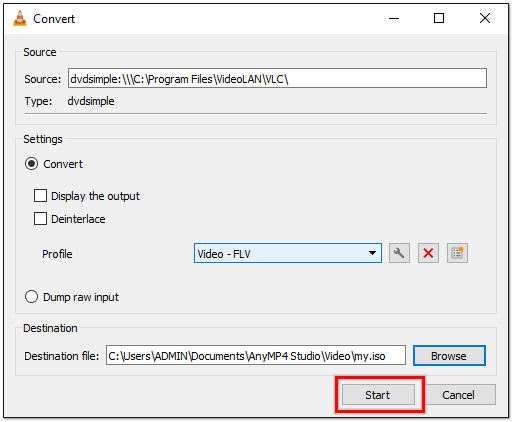
Task: Toggle the Deinterlace checkbox
Action: 40,219
